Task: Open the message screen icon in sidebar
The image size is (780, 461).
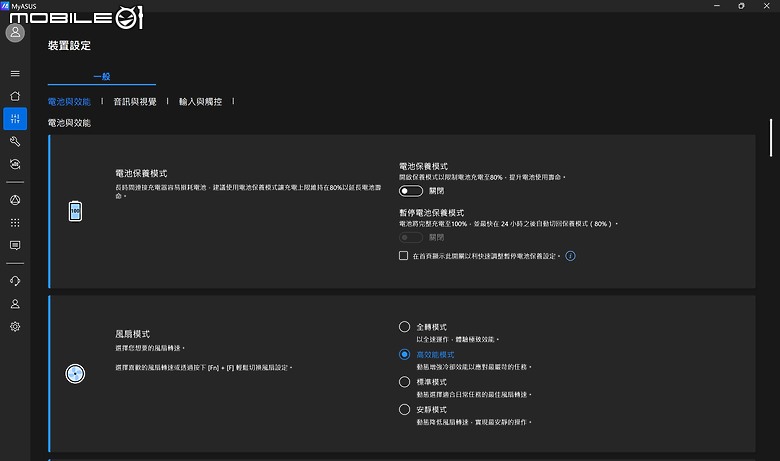Action: 15,245
